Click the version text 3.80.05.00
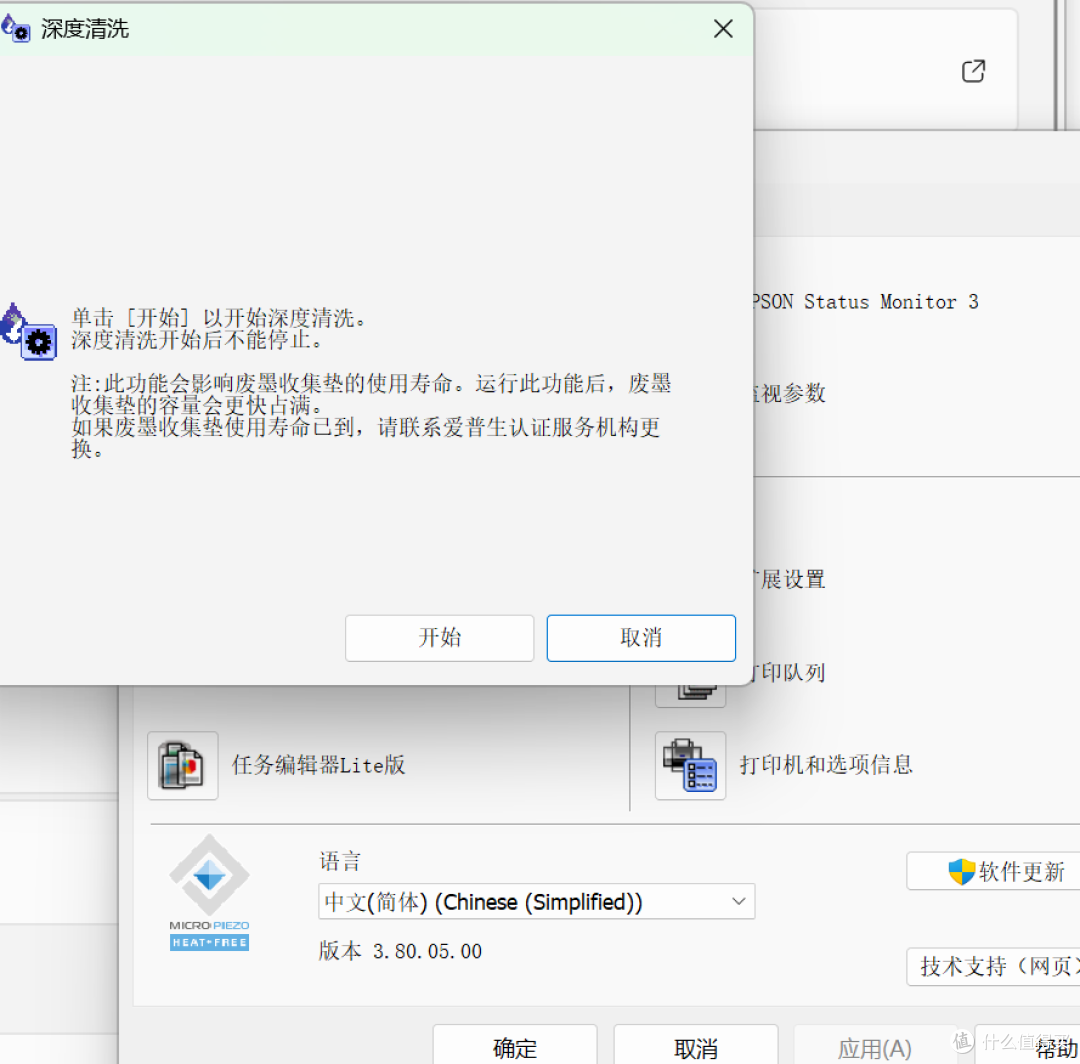 (x=427, y=951)
